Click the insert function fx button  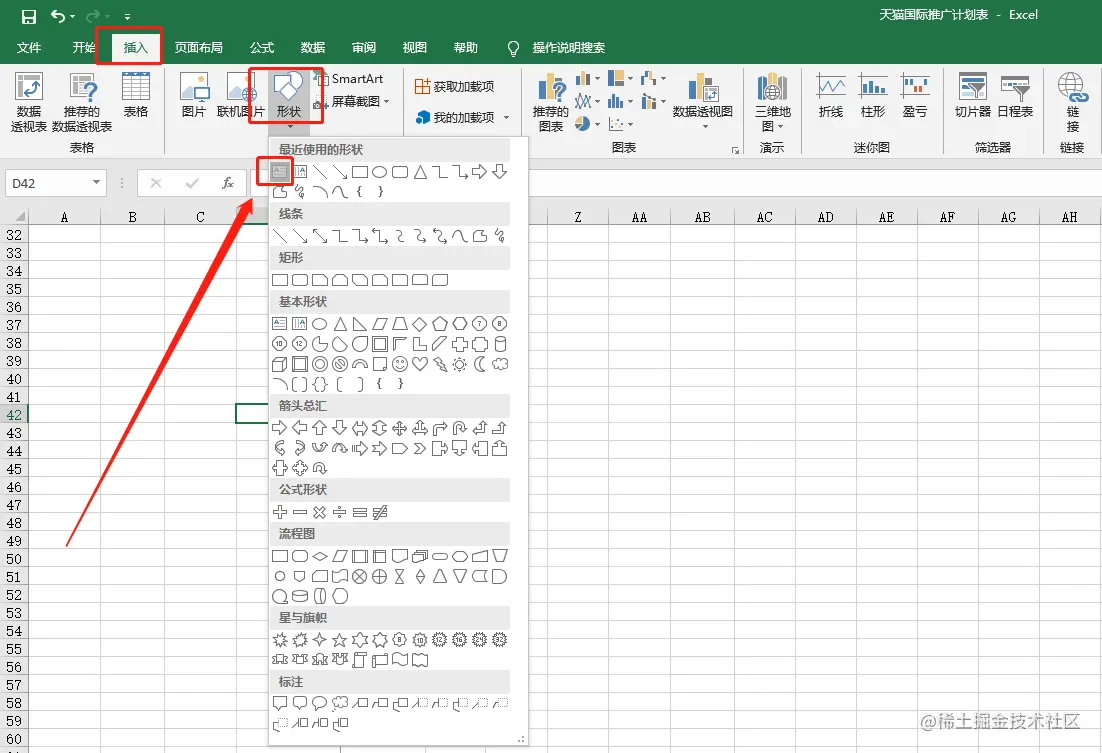(228, 184)
